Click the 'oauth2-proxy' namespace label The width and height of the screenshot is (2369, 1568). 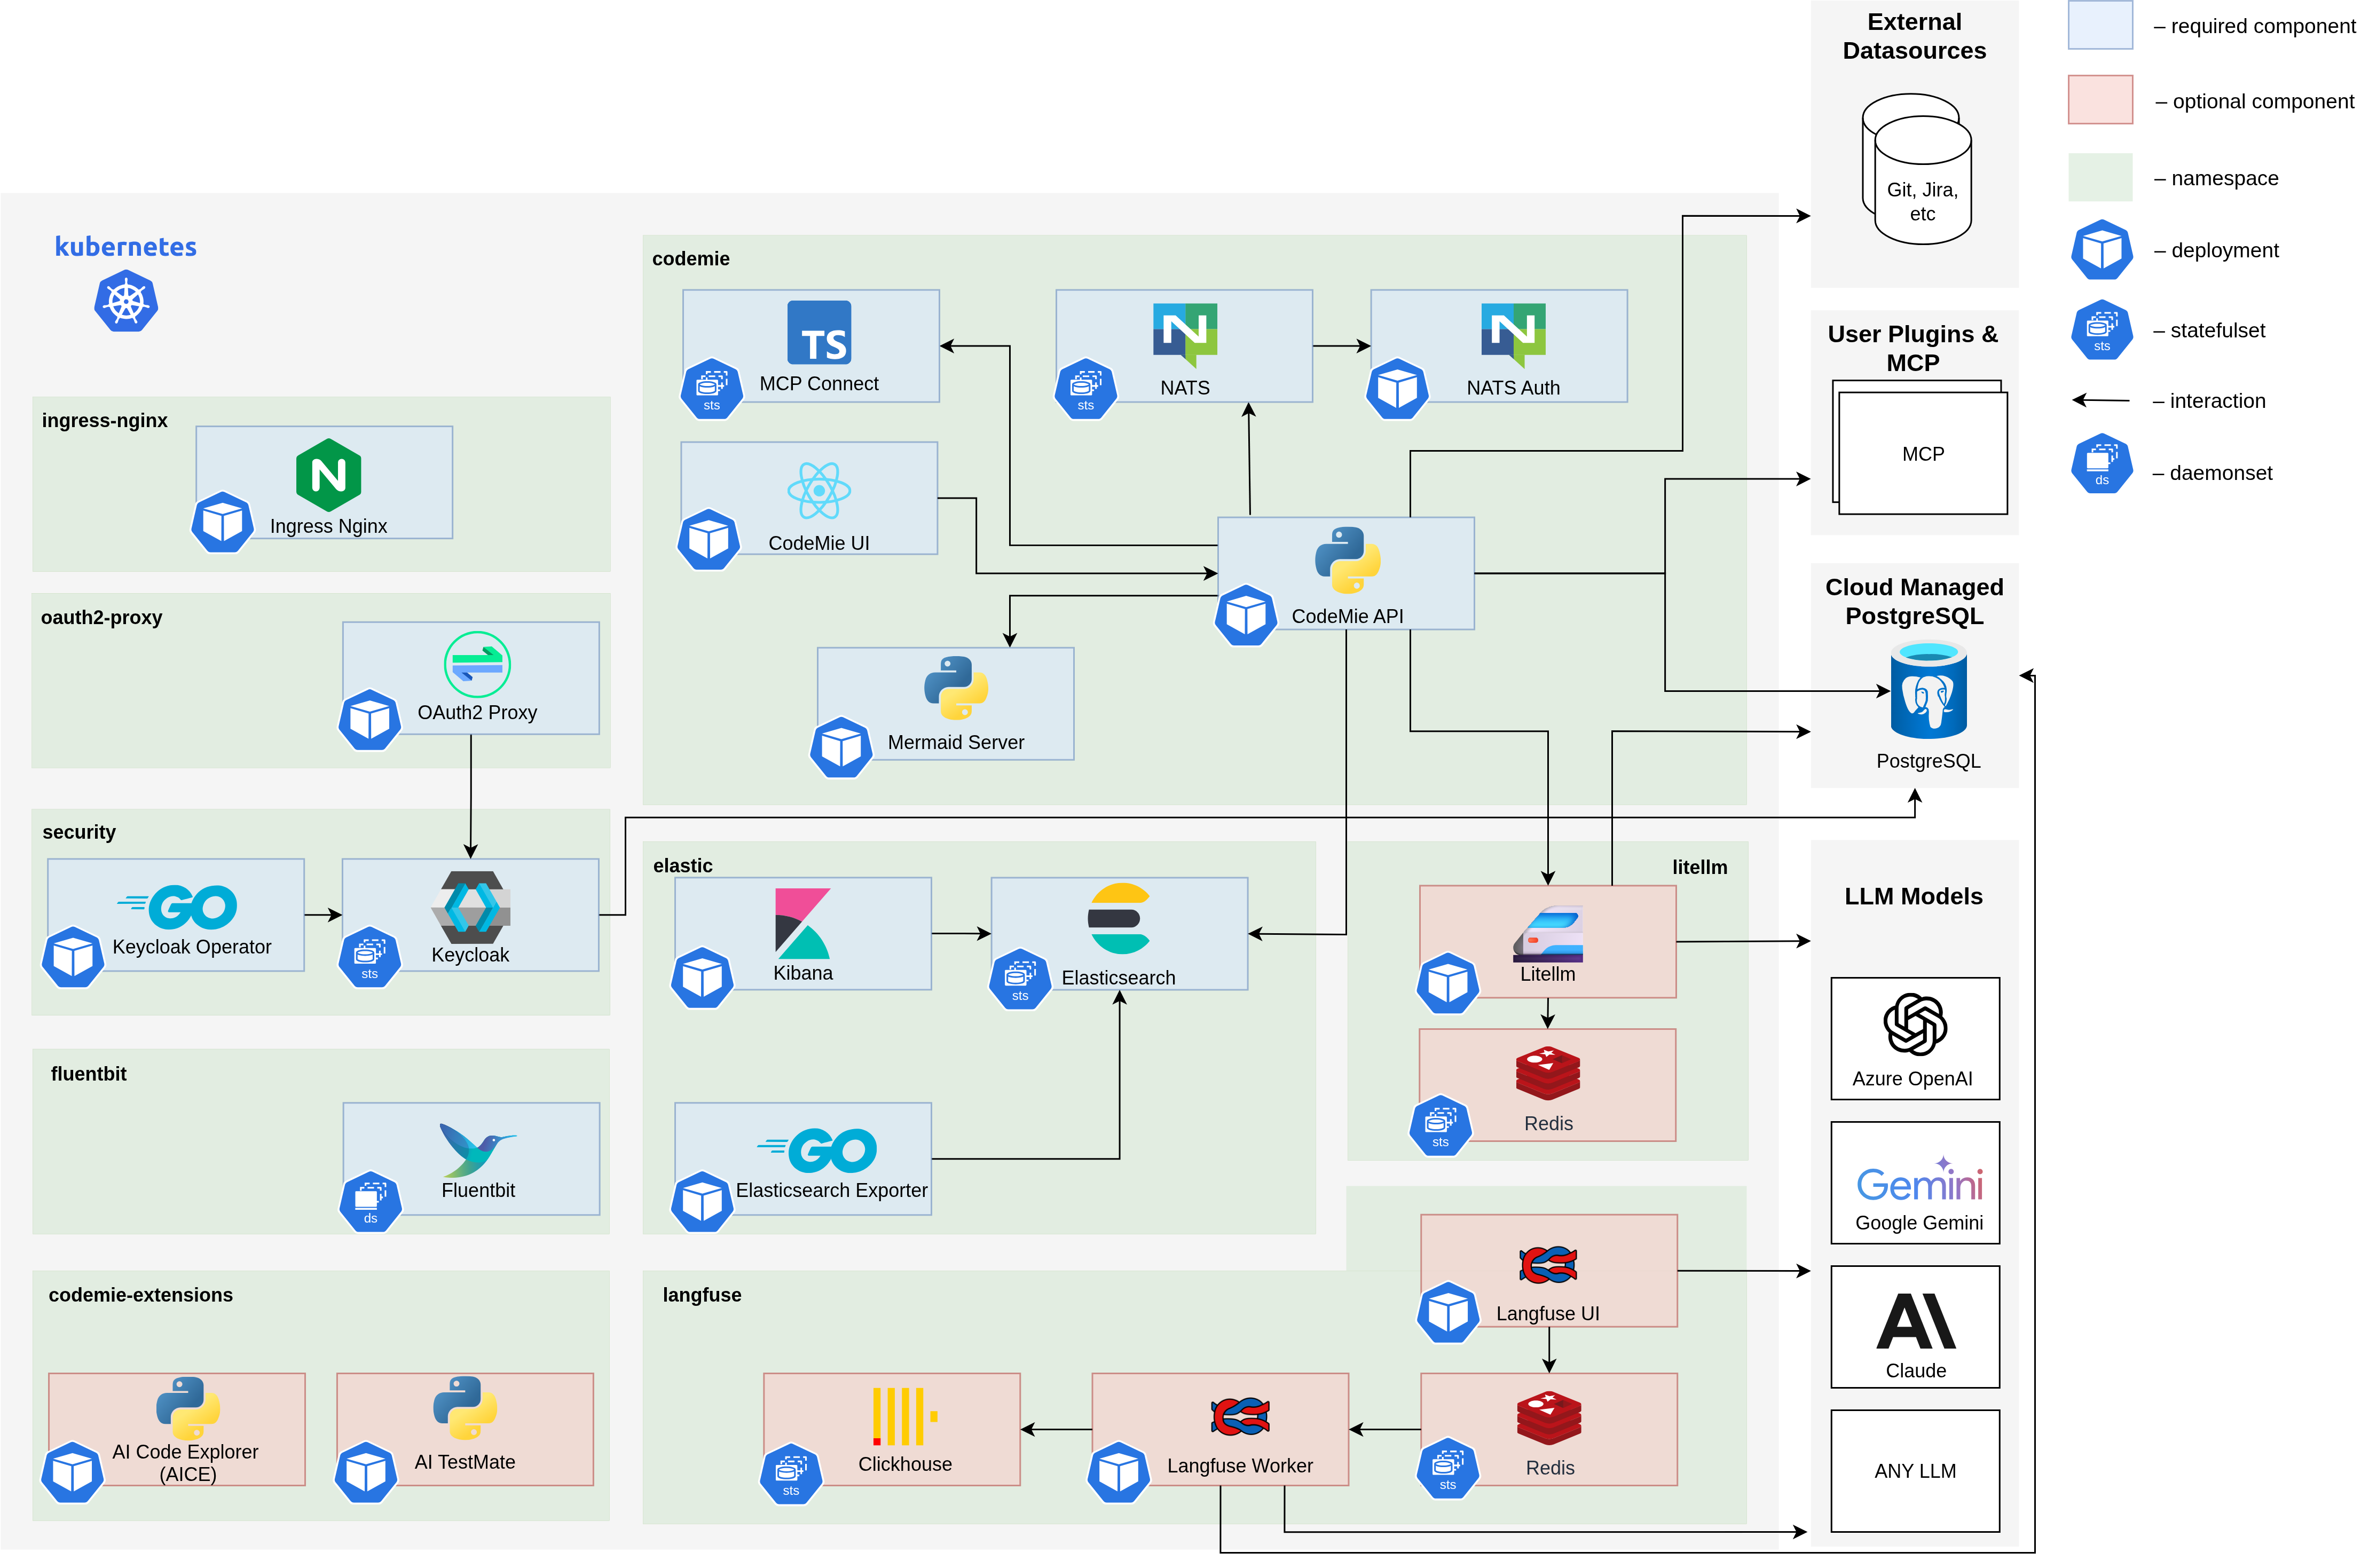click(x=101, y=618)
